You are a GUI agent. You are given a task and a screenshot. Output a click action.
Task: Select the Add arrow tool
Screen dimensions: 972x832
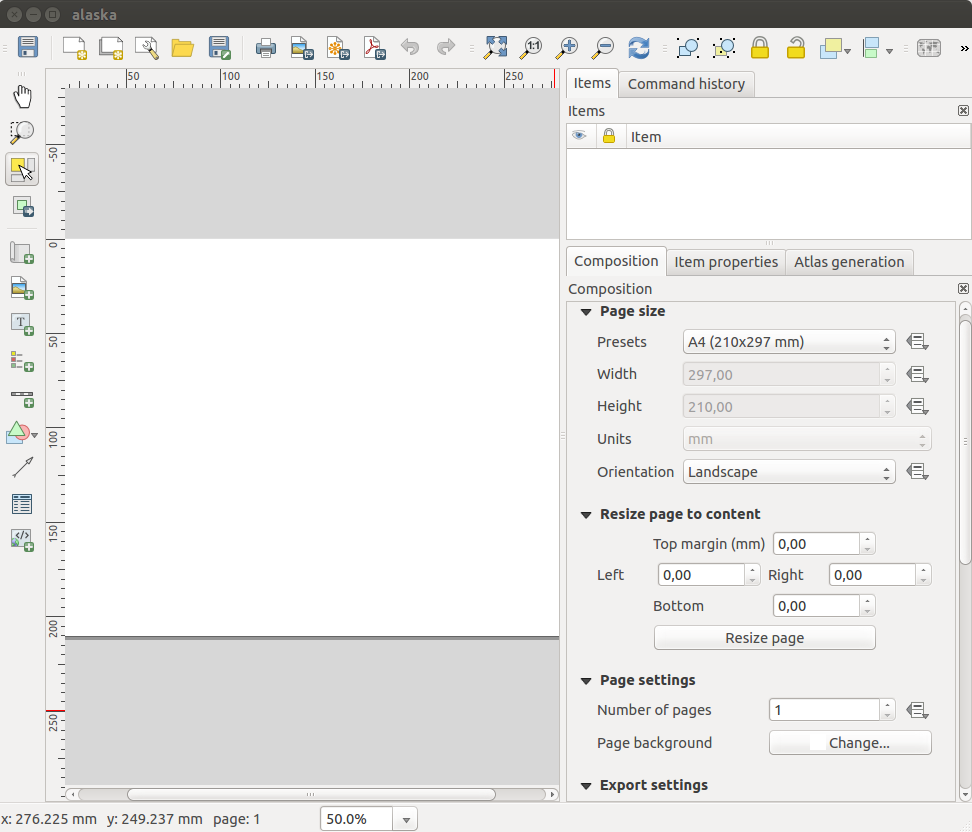tap(22, 467)
